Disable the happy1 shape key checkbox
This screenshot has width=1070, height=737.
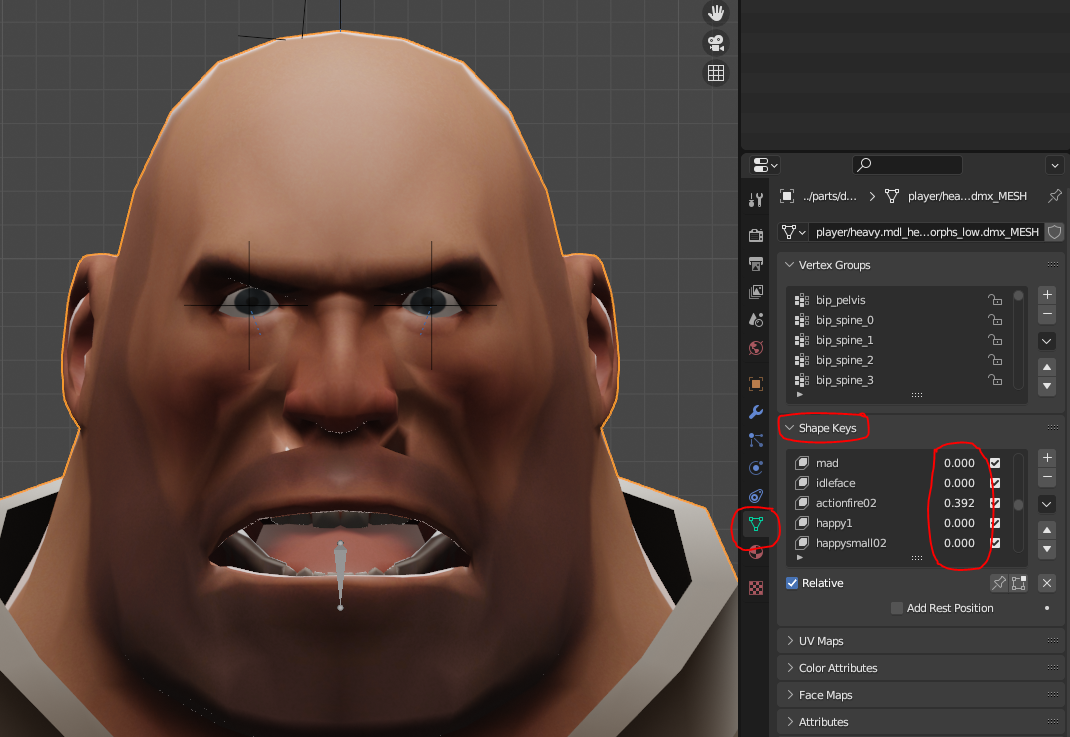point(995,523)
